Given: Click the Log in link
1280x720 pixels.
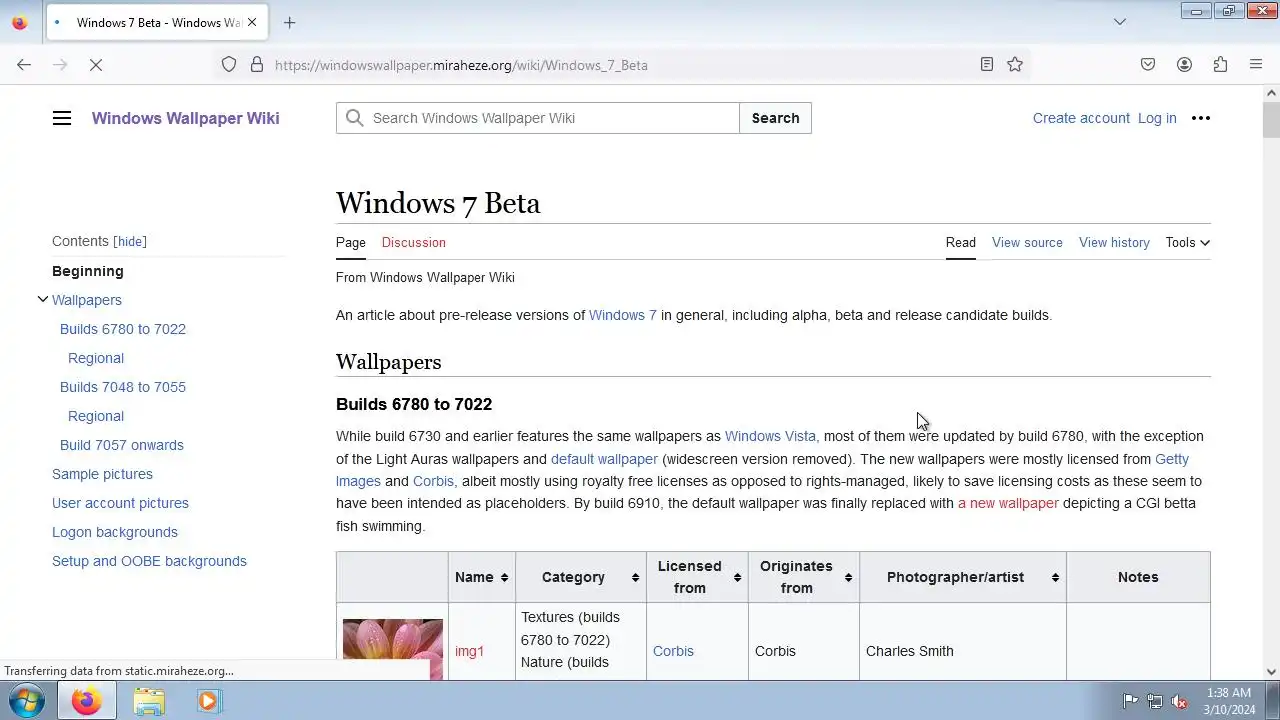Looking at the screenshot, I should pyautogui.click(x=1157, y=118).
